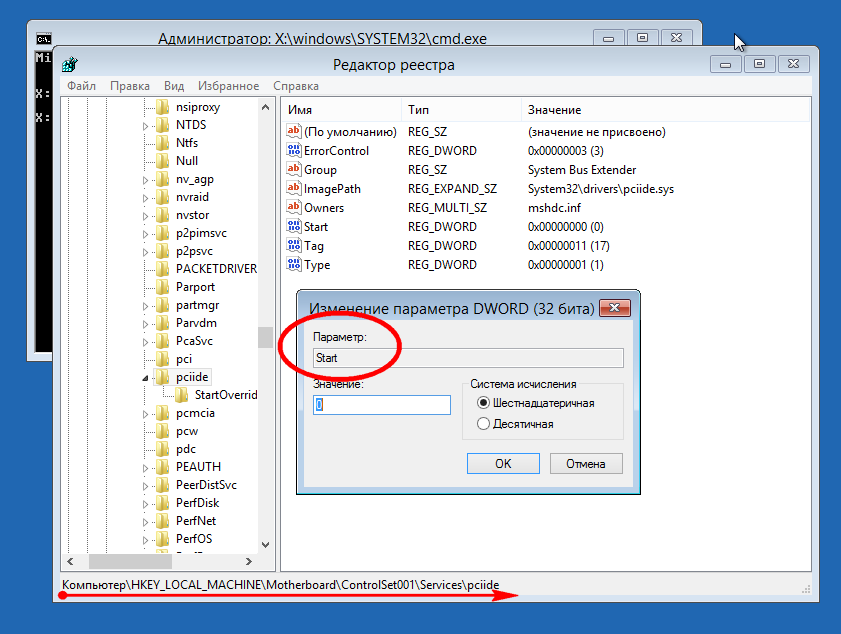Open the Избранное menu
This screenshot has height=634, width=841.
point(228,86)
